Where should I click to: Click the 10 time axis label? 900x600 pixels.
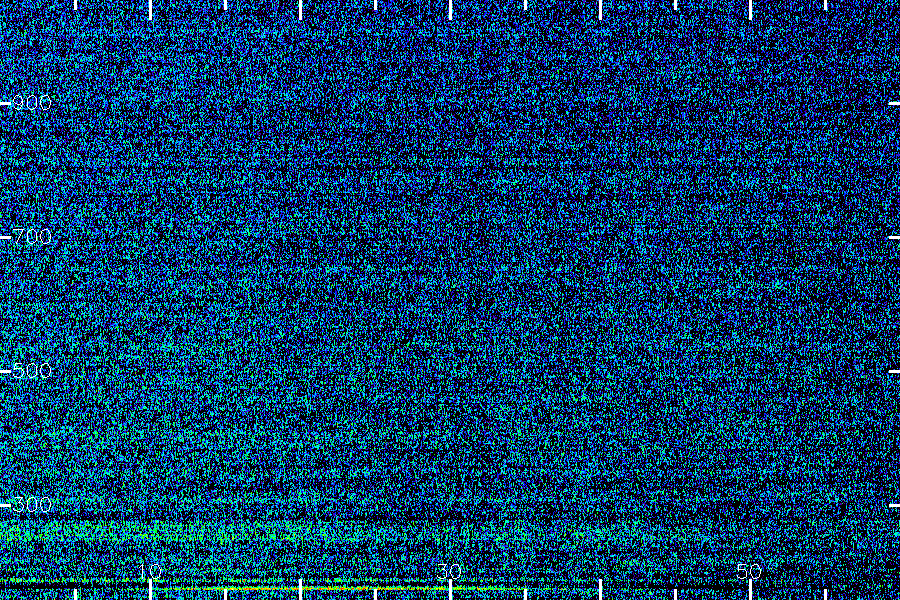[150, 571]
